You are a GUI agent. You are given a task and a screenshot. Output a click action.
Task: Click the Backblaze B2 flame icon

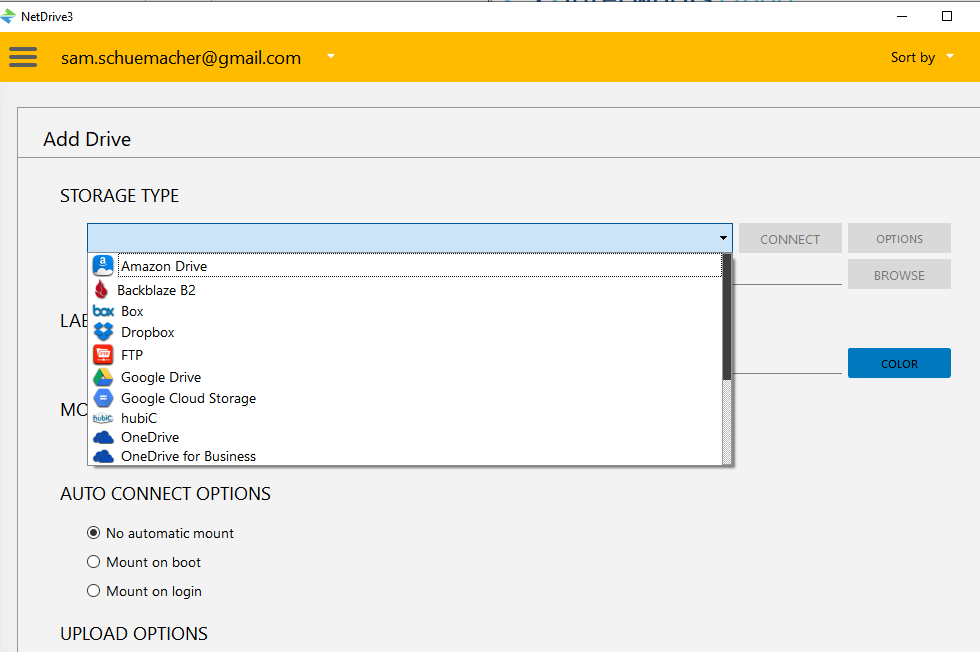click(x=101, y=289)
